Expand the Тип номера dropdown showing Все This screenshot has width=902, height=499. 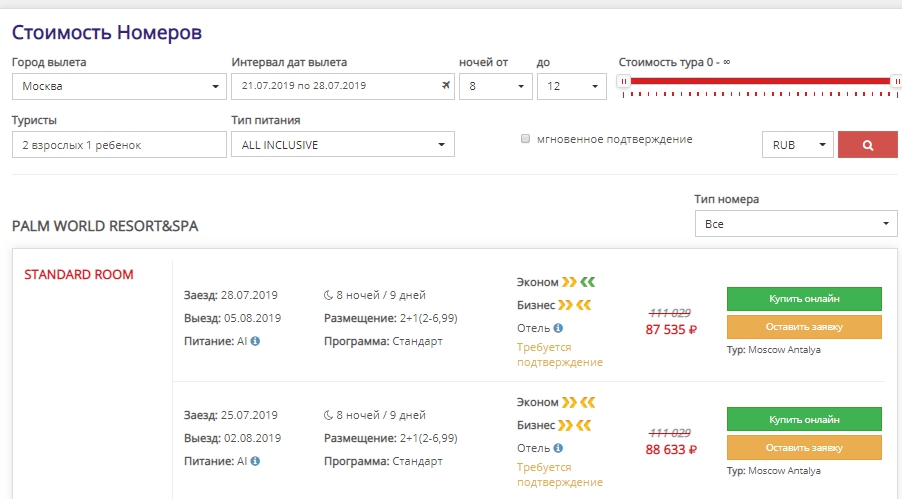click(796, 224)
